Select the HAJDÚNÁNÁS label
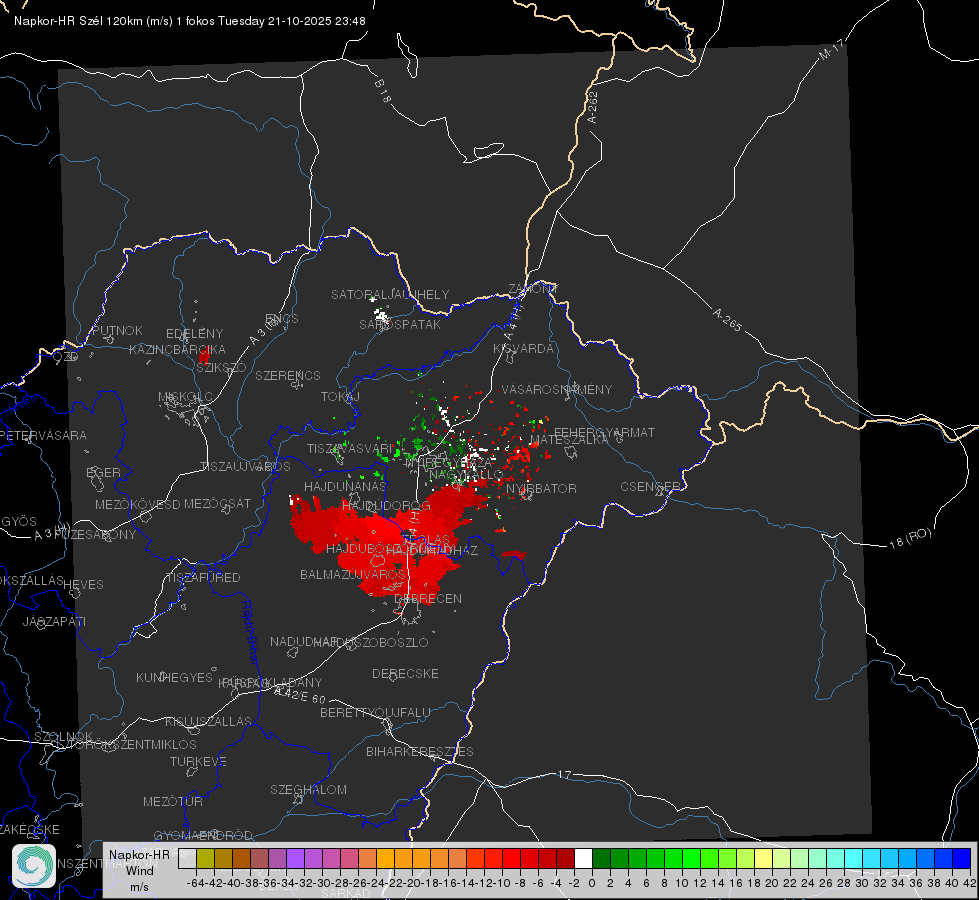Image resolution: width=979 pixels, height=900 pixels. (345, 486)
